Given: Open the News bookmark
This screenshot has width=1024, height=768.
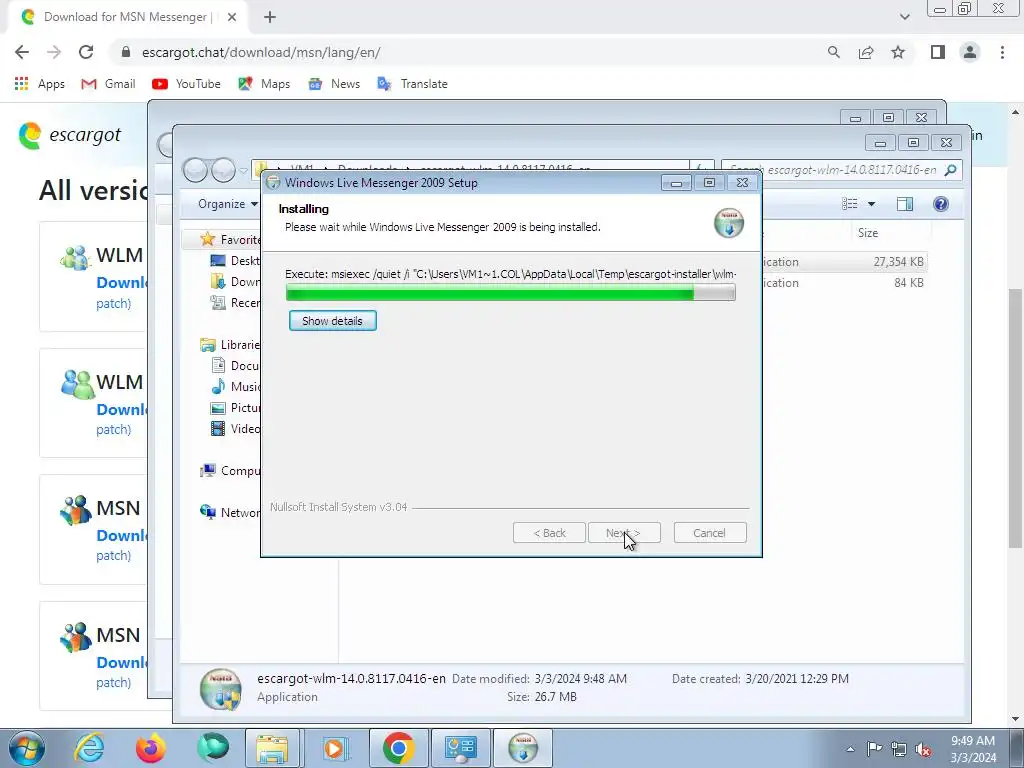Looking at the screenshot, I should (334, 84).
